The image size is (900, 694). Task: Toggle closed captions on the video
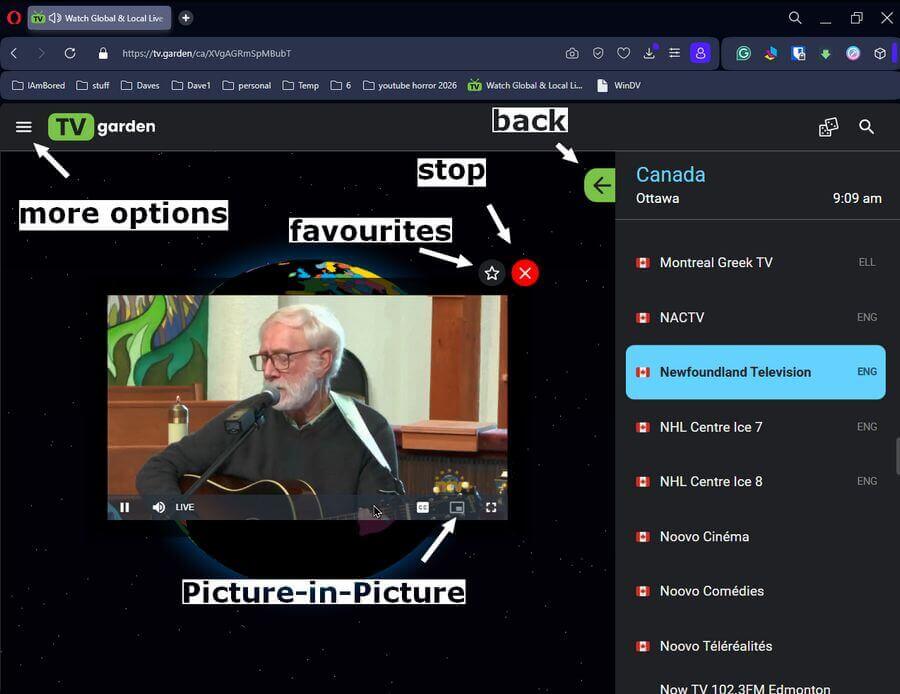pyautogui.click(x=423, y=507)
